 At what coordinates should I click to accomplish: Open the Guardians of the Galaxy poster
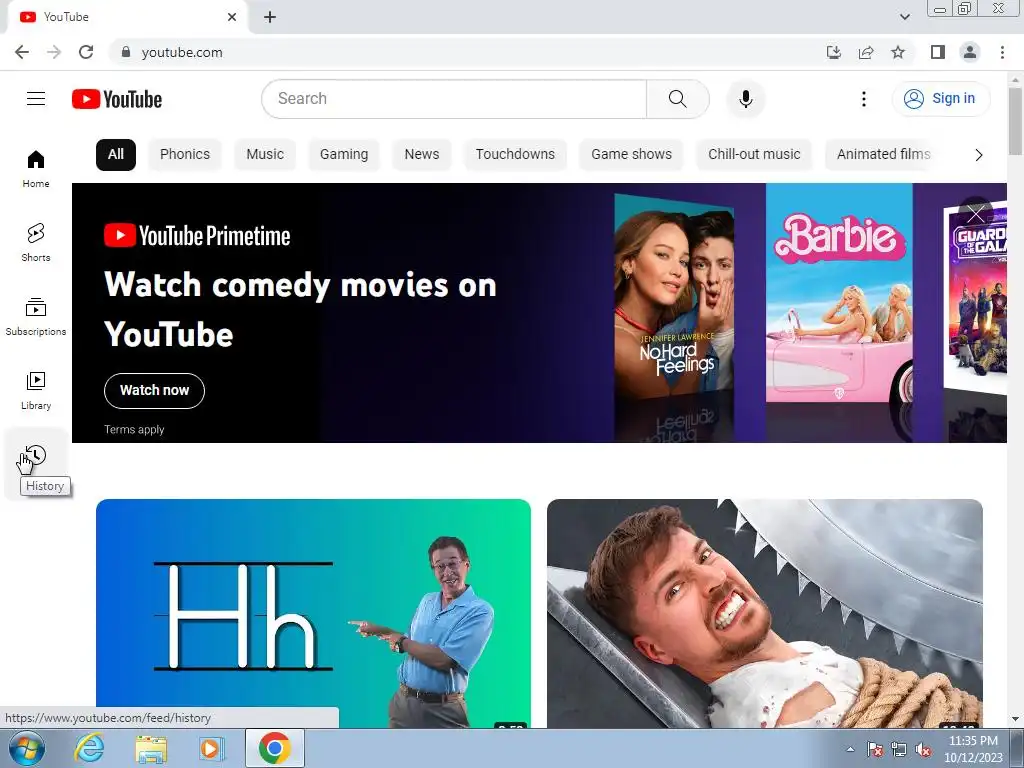click(975, 300)
